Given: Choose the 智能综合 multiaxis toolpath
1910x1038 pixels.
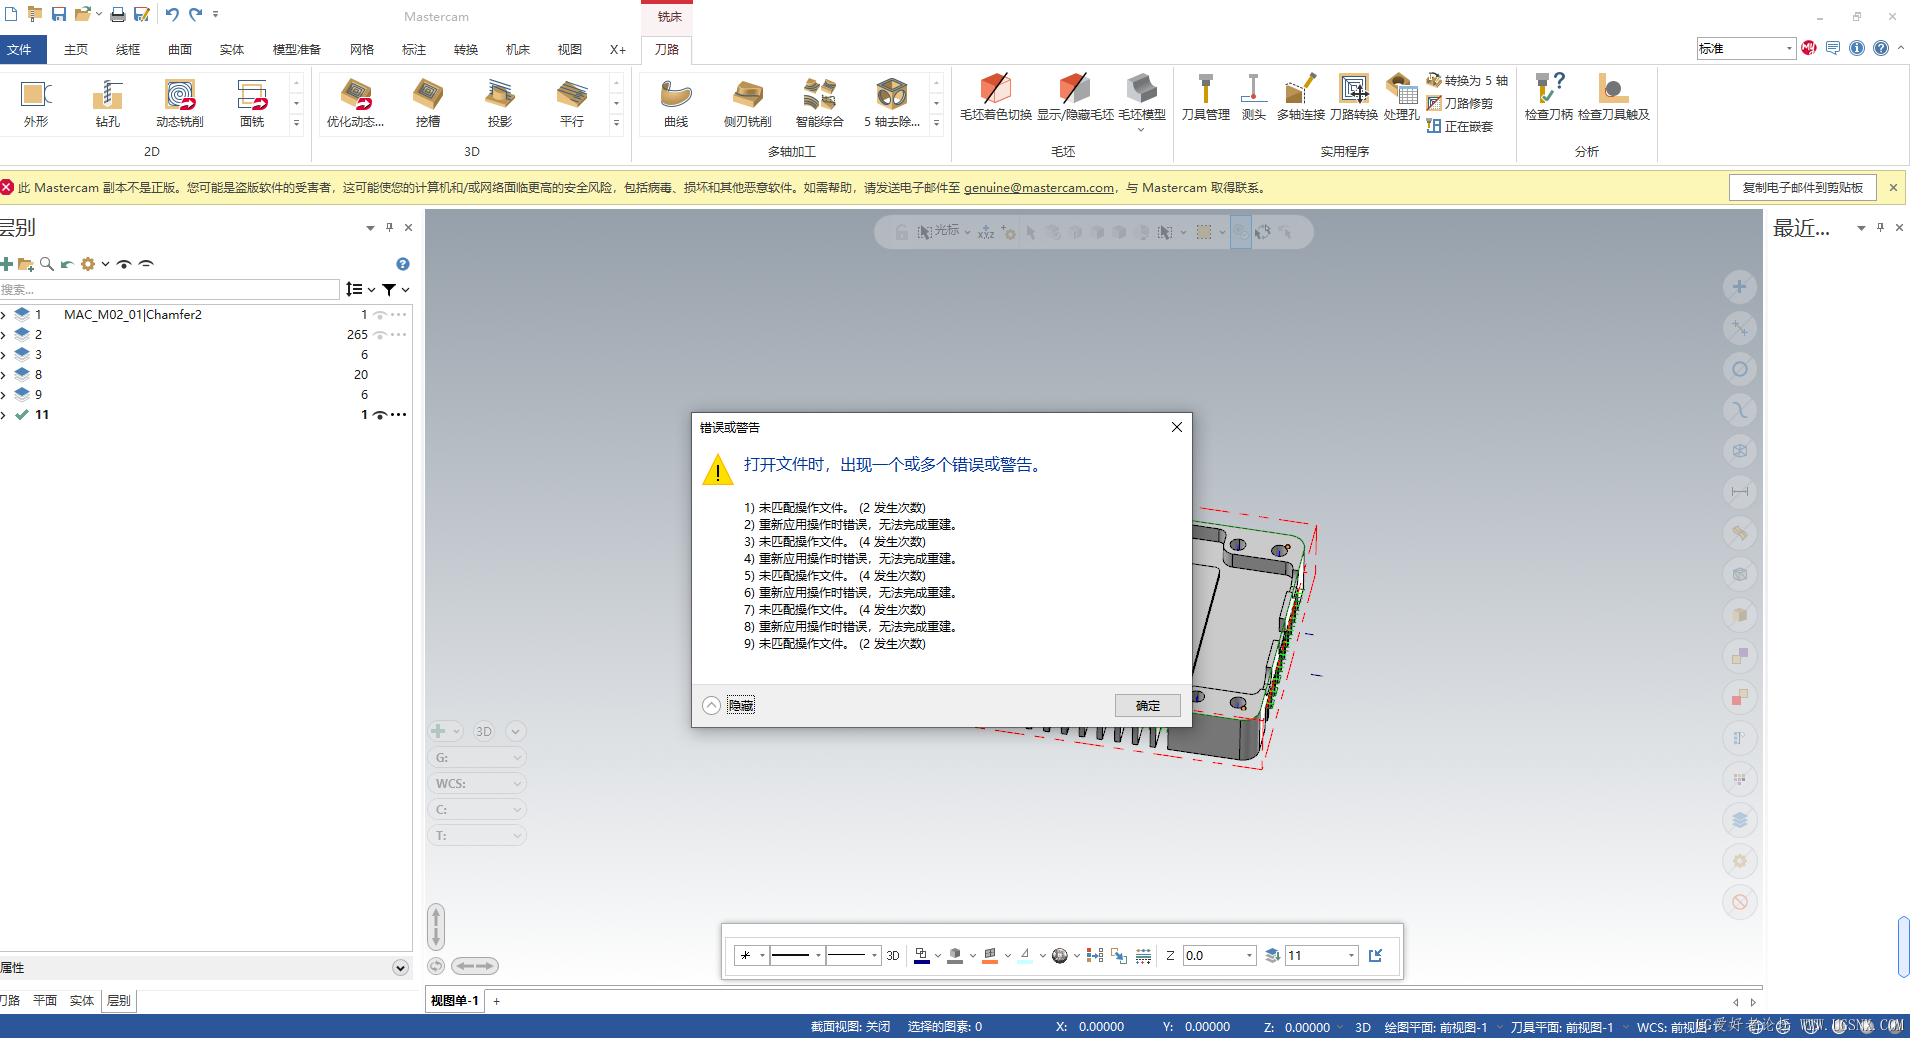Looking at the screenshot, I should (x=820, y=103).
